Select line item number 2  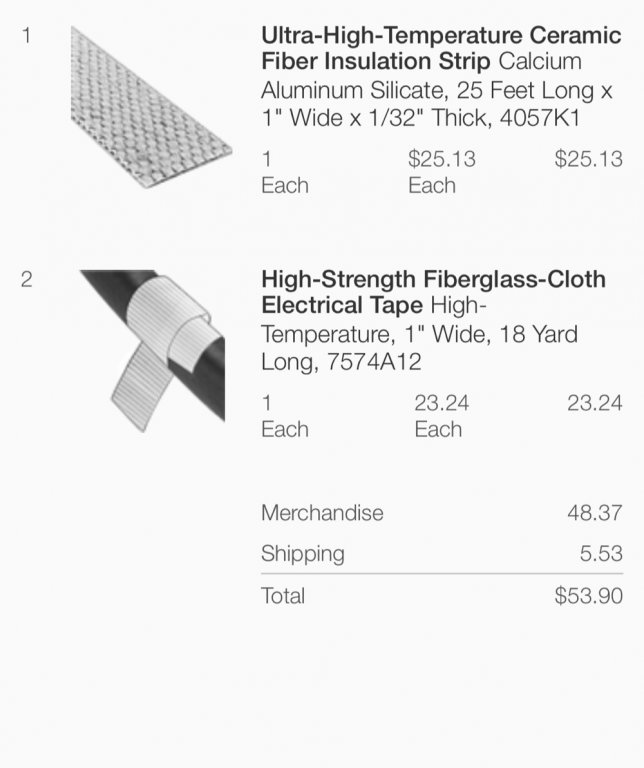click(x=26, y=279)
